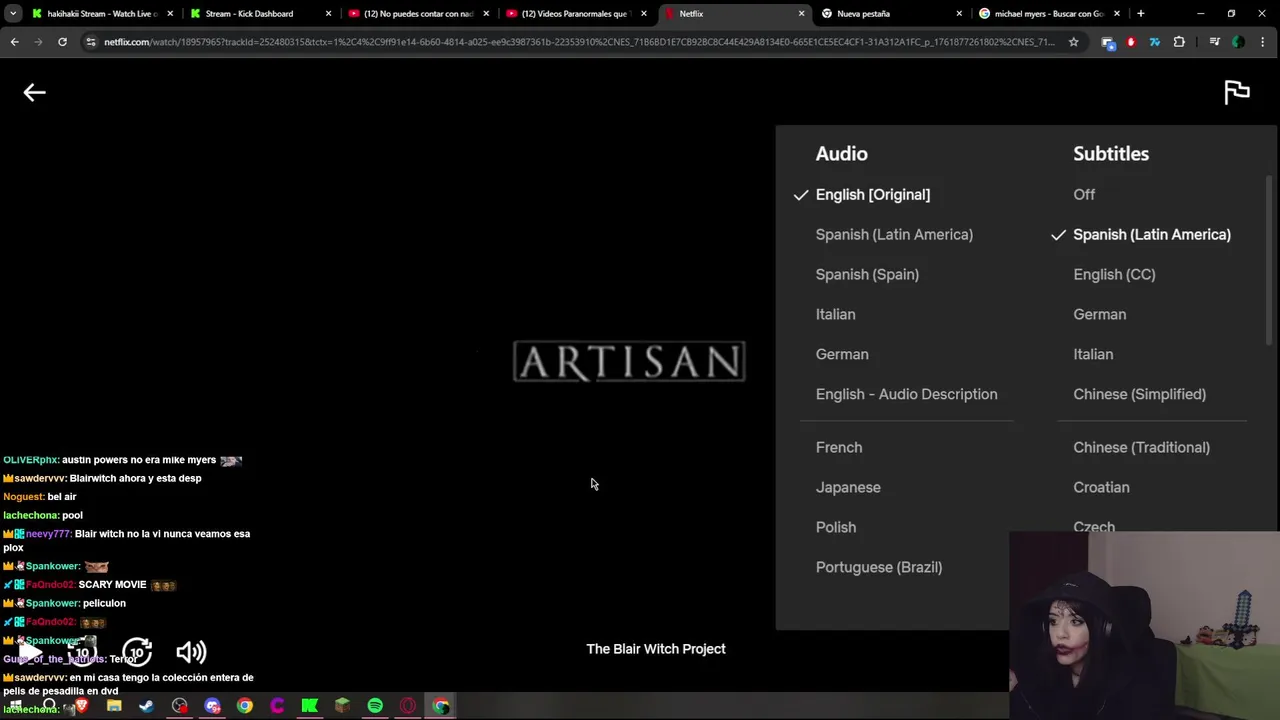Image resolution: width=1280 pixels, height=720 pixels.
Task: Open File Explorer from taskbar
Action: [x=114, y=706]
